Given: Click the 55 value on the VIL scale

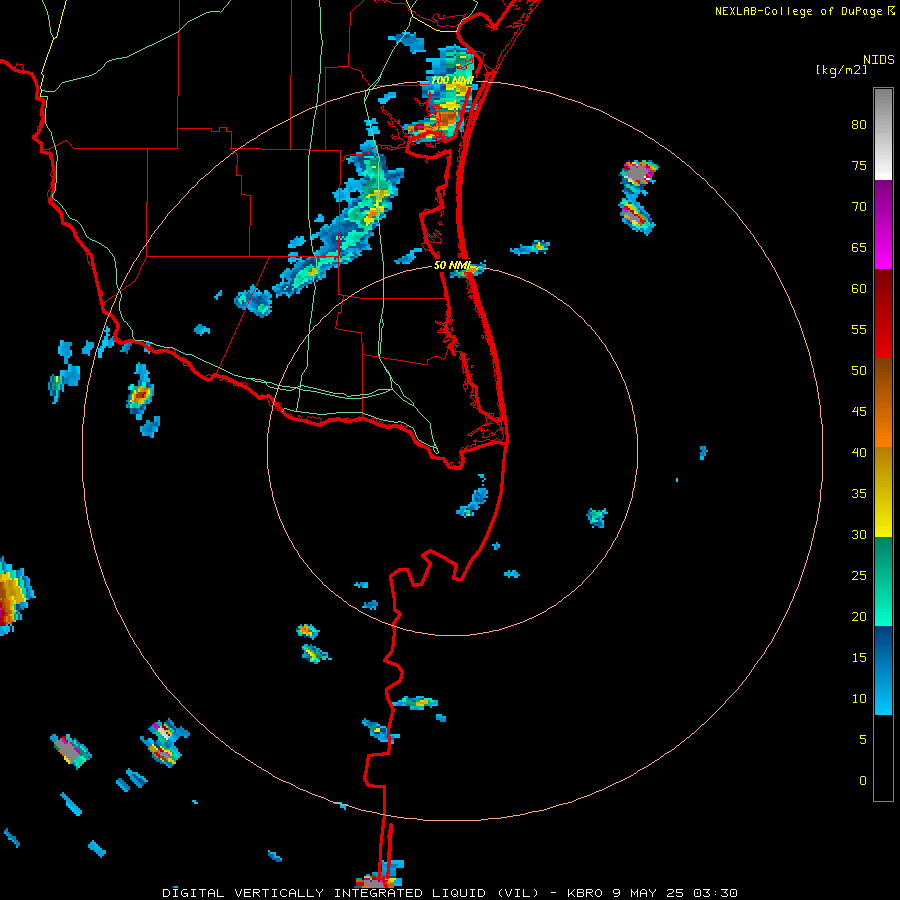Looking at the screenshot, I should tap(859, 329).
